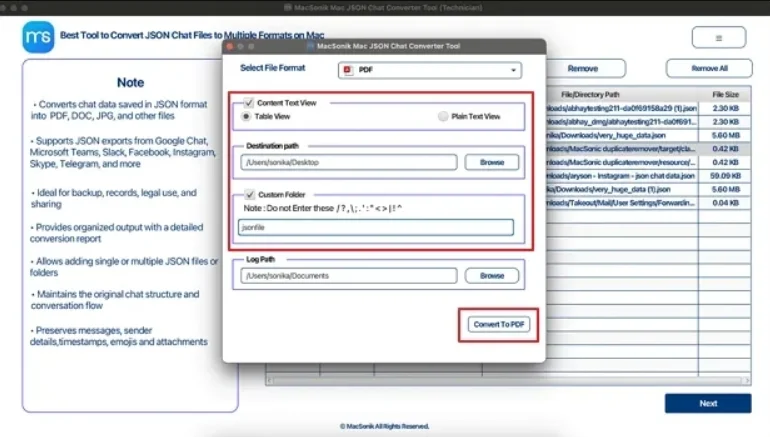Select the abhaytesting211-da0f69158a29 (1).json row
Image resolution: width=770 pixels, height=437 pixels.
point(648,108)
